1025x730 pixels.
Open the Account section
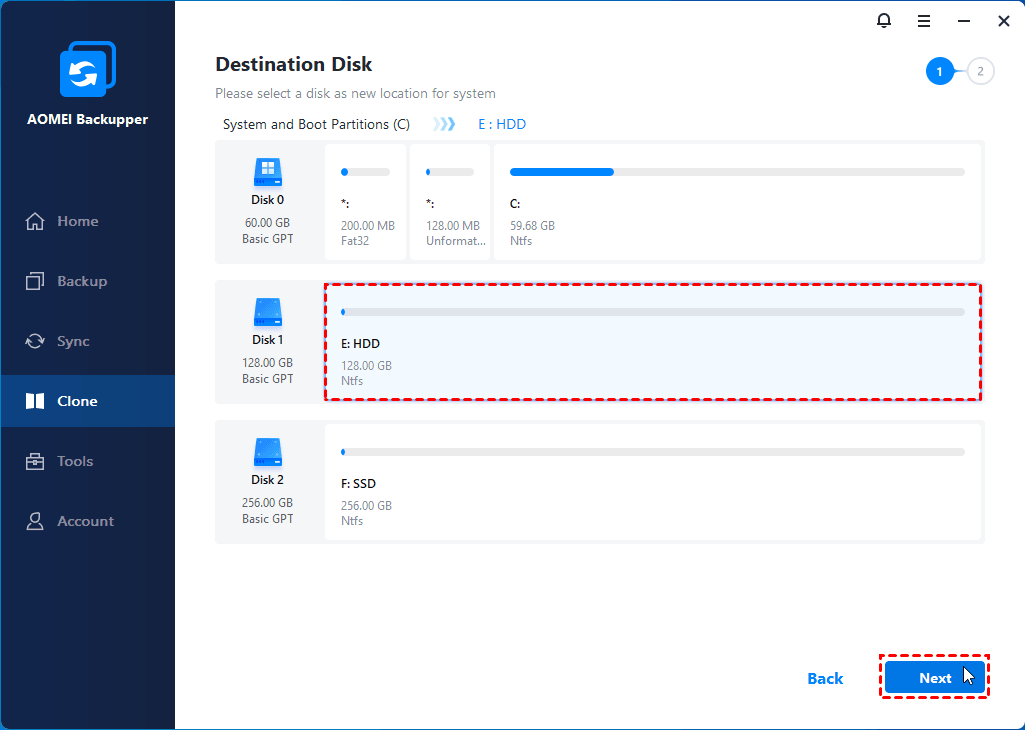(x=84, y=521)
